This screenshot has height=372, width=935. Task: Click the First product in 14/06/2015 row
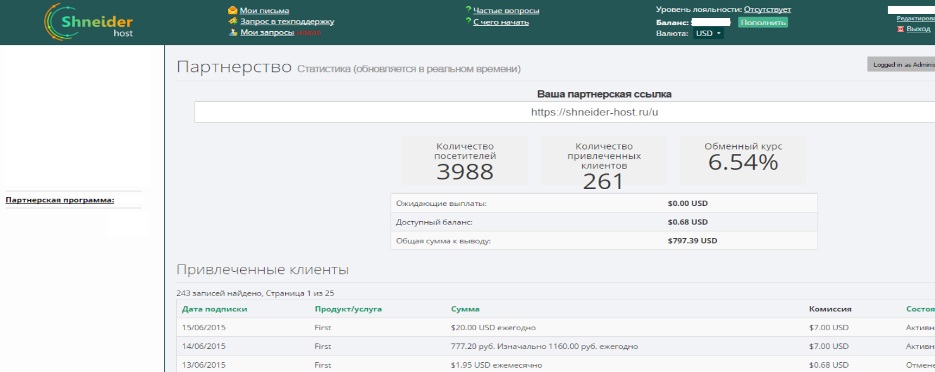(323, 346)
